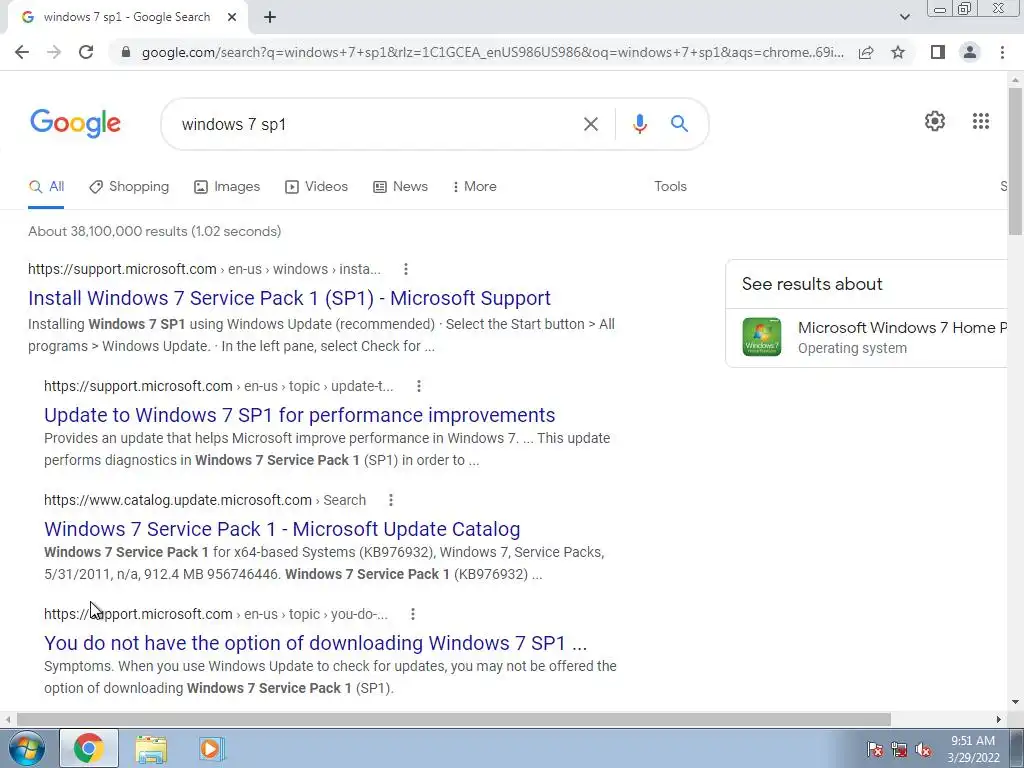Click scroll right arrow on horizontal scrollbar
The image size is (1024, 768).
(999, 719)
